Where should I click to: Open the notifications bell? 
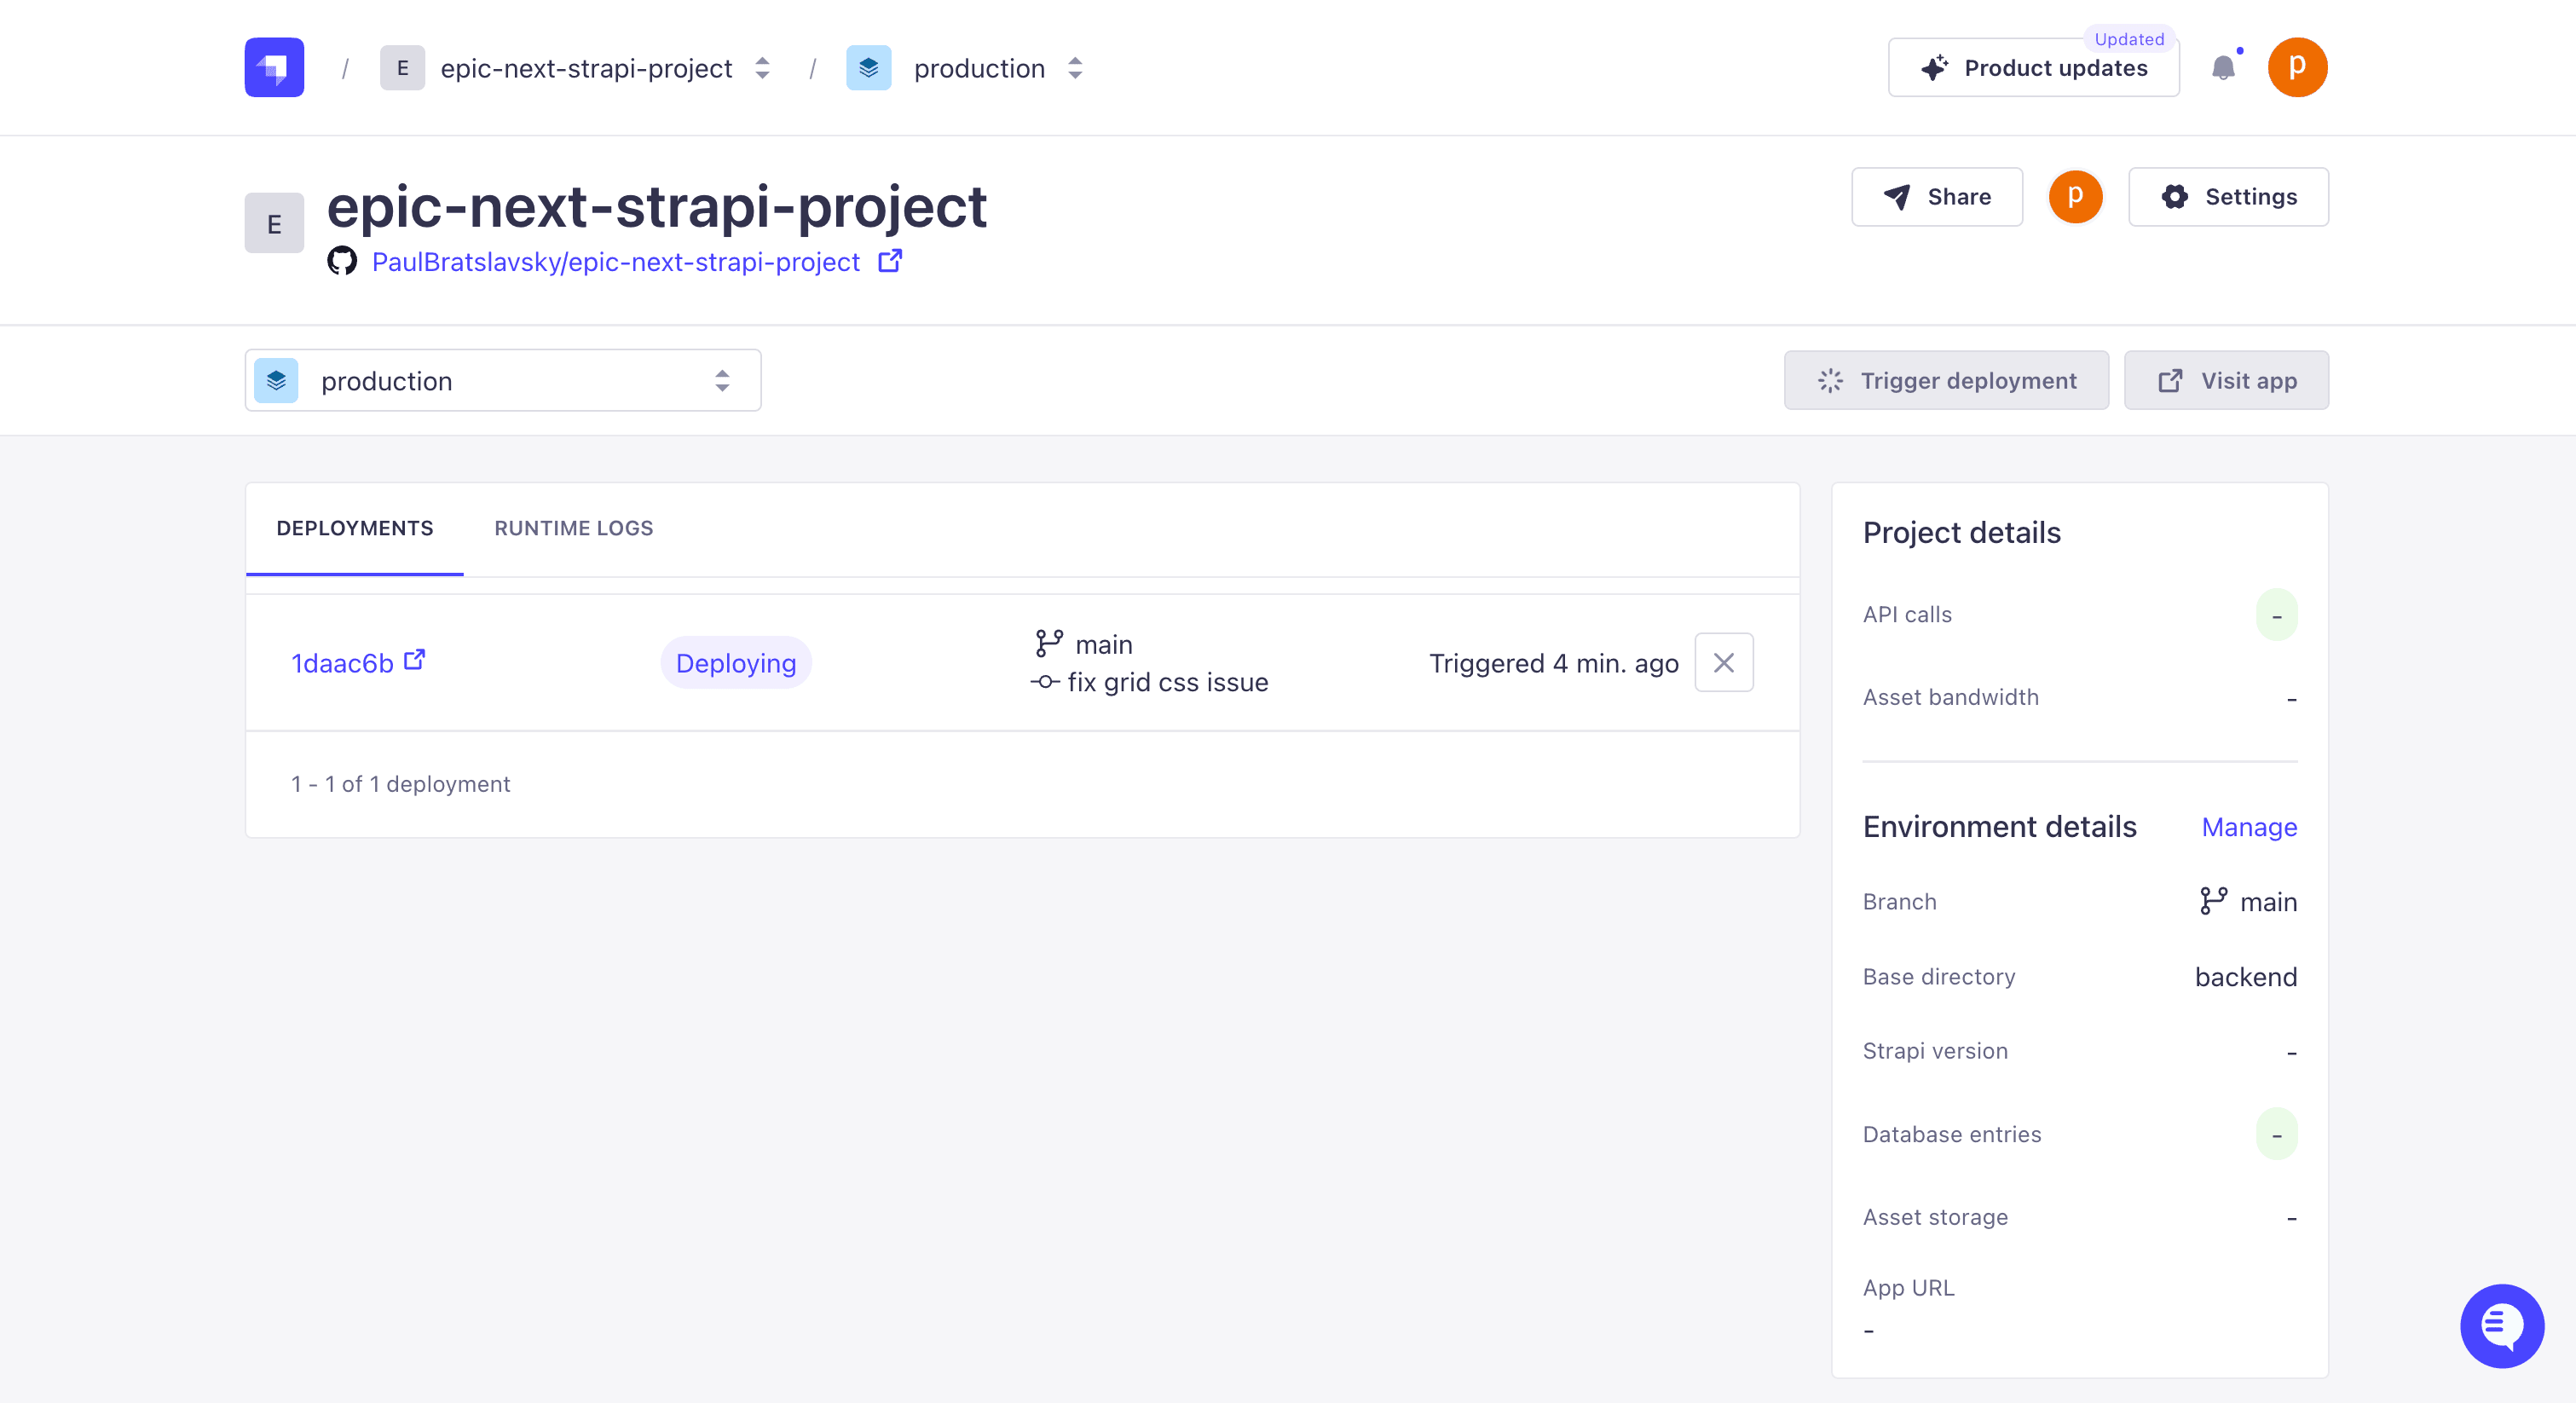pos(2223,67)
